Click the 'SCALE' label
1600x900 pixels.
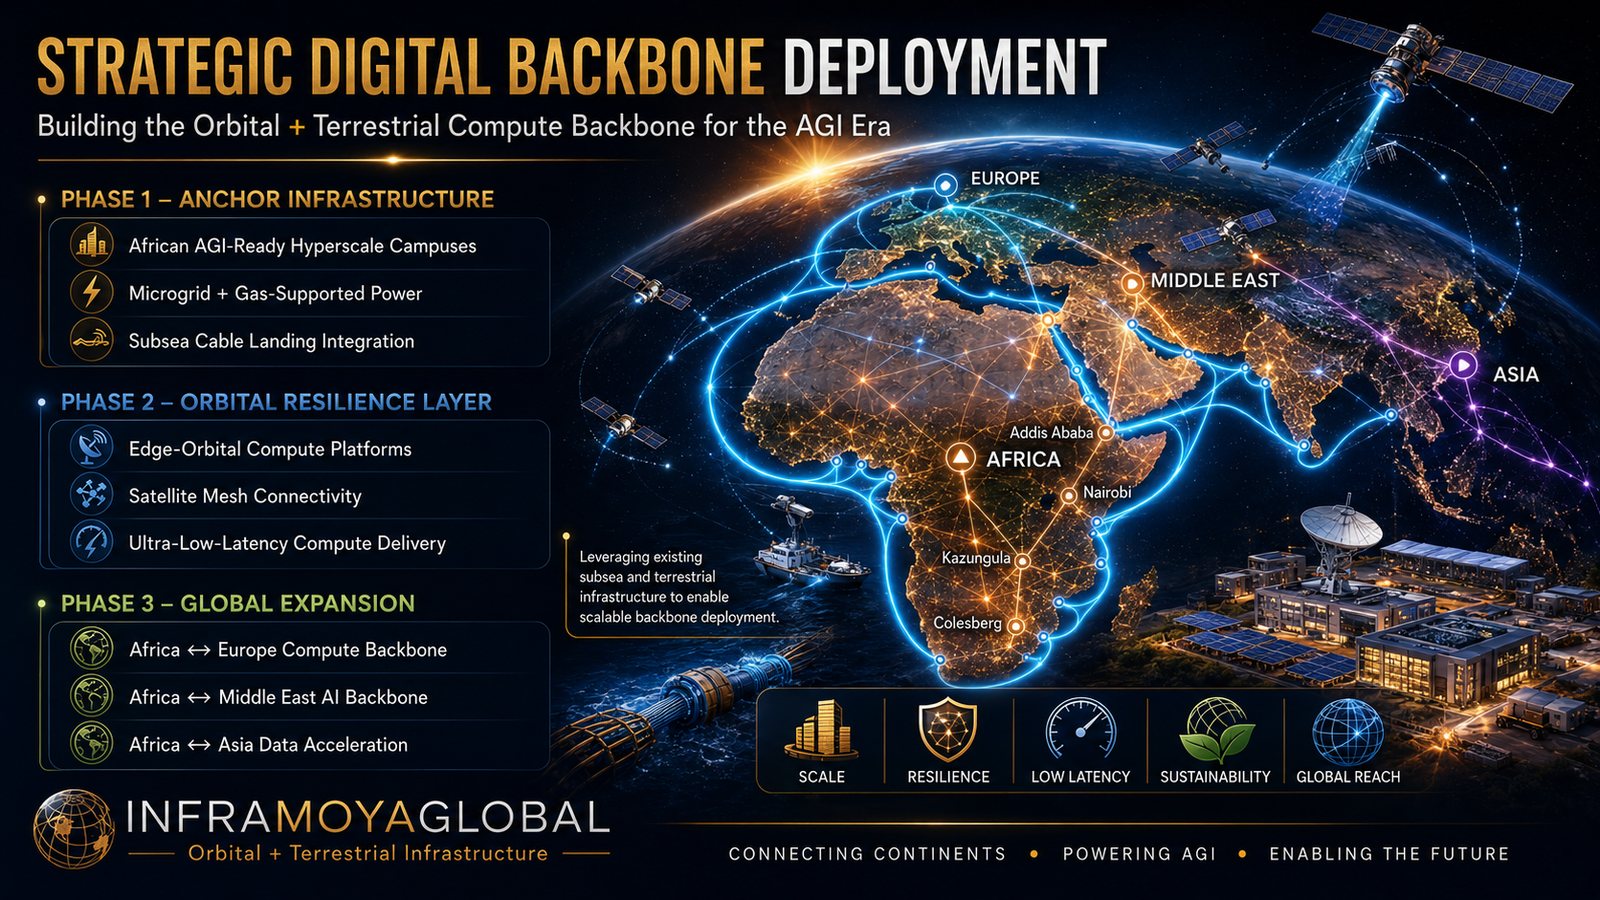tap(821, 777)
